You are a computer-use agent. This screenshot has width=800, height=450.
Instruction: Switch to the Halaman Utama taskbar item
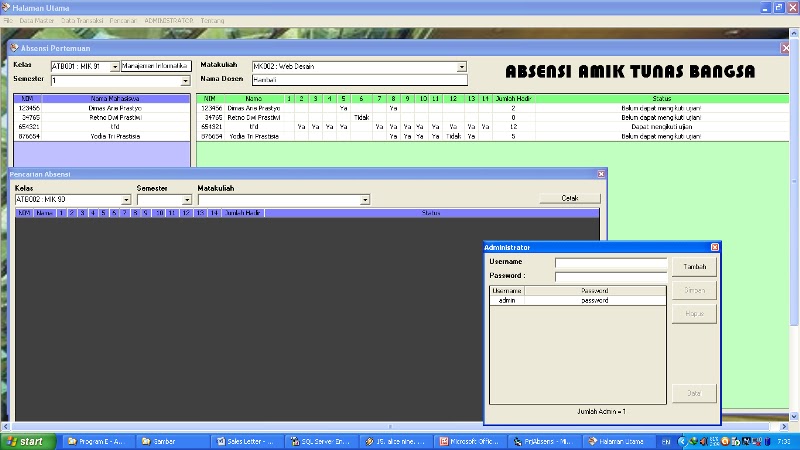click(619, 441)
